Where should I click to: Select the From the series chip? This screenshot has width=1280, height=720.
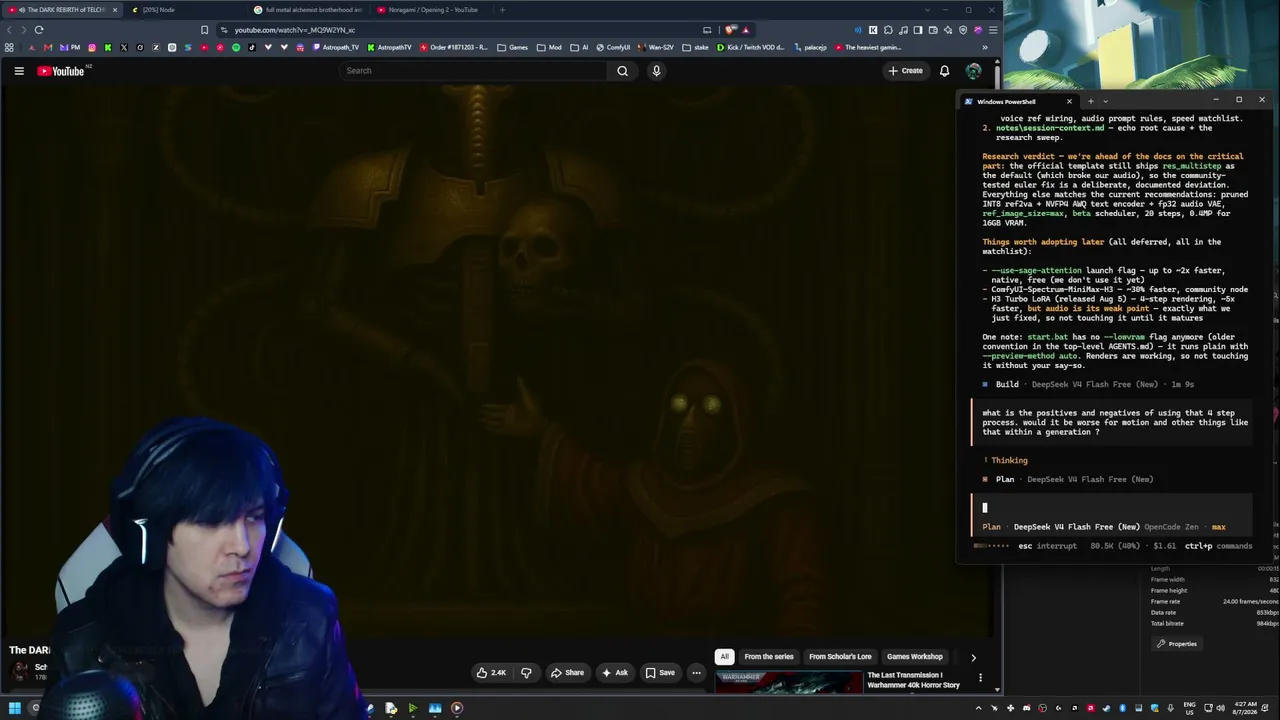point(769,657)
